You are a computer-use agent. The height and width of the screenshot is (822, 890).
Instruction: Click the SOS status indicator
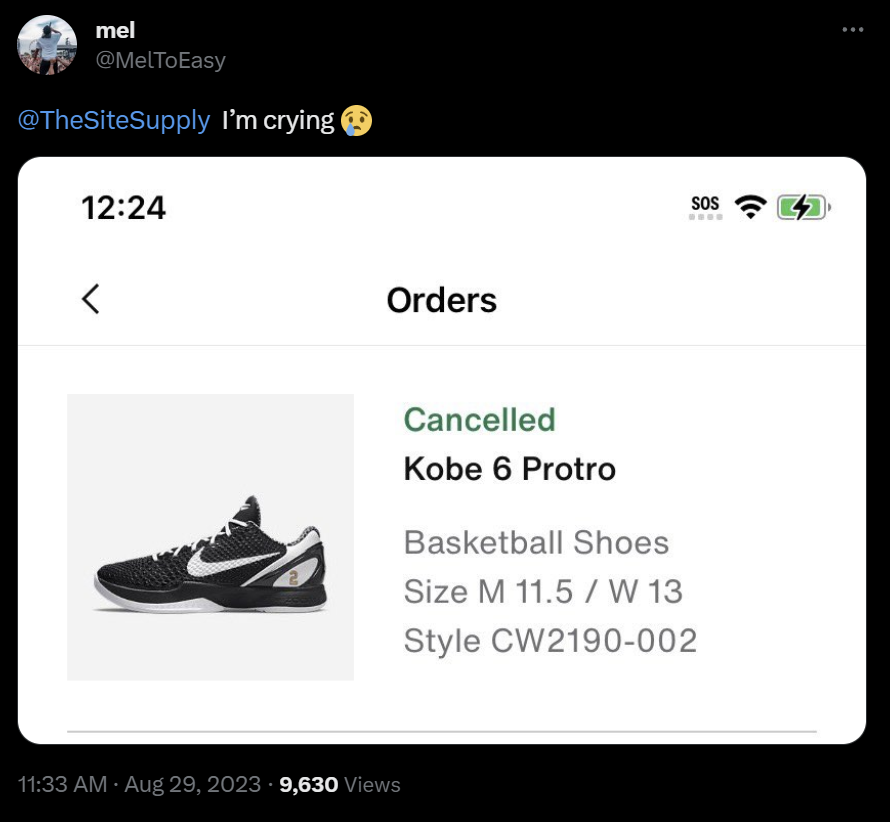pos(705,207)
